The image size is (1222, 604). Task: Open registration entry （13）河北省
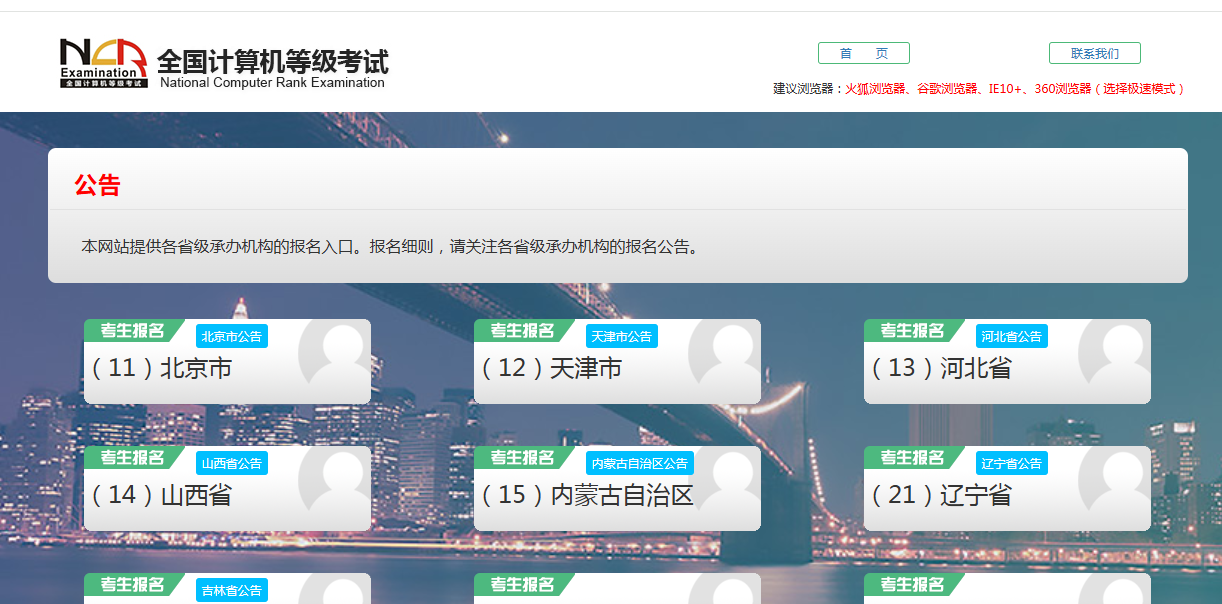(944, 368)
